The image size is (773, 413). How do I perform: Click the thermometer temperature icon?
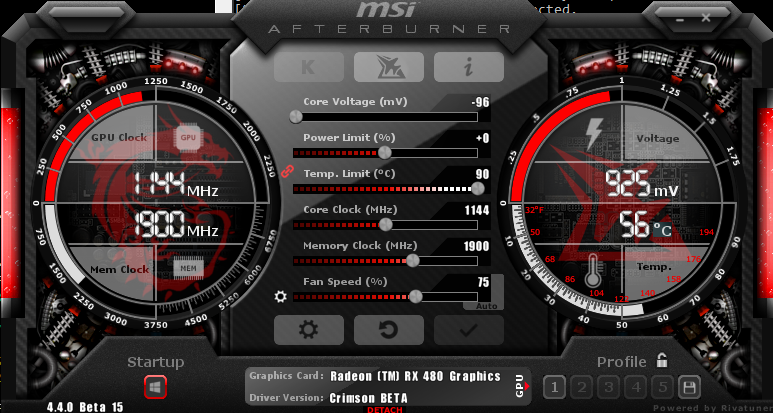click(x=593, y=270)
